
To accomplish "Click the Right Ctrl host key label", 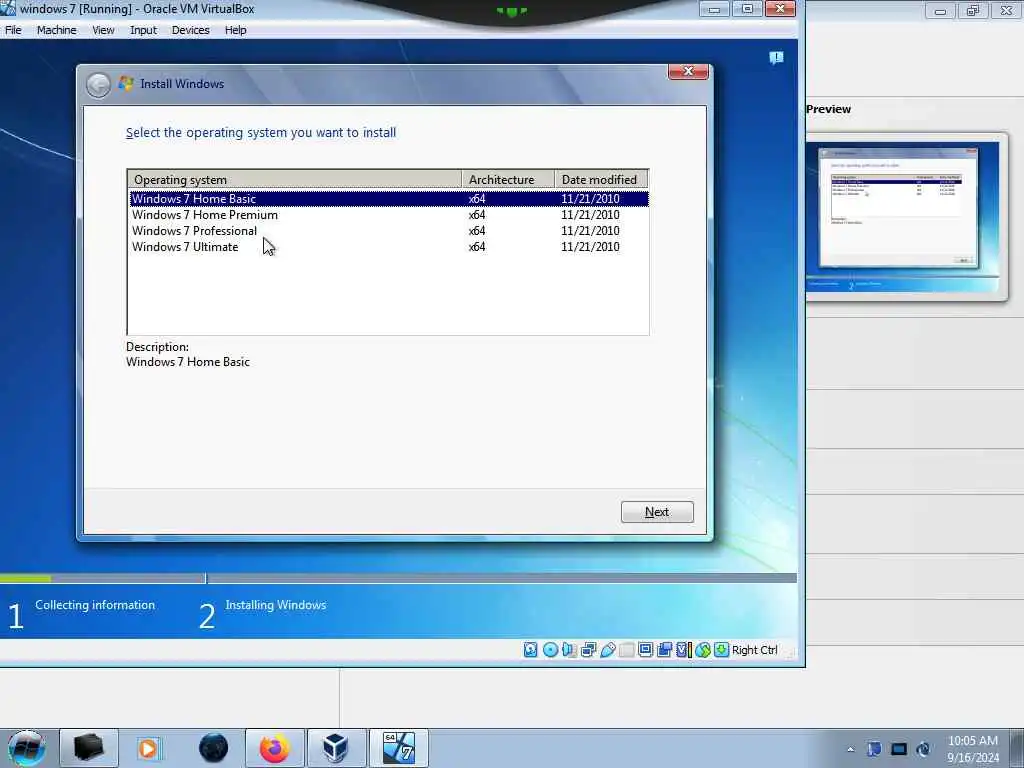I will (x=754, y=650).
